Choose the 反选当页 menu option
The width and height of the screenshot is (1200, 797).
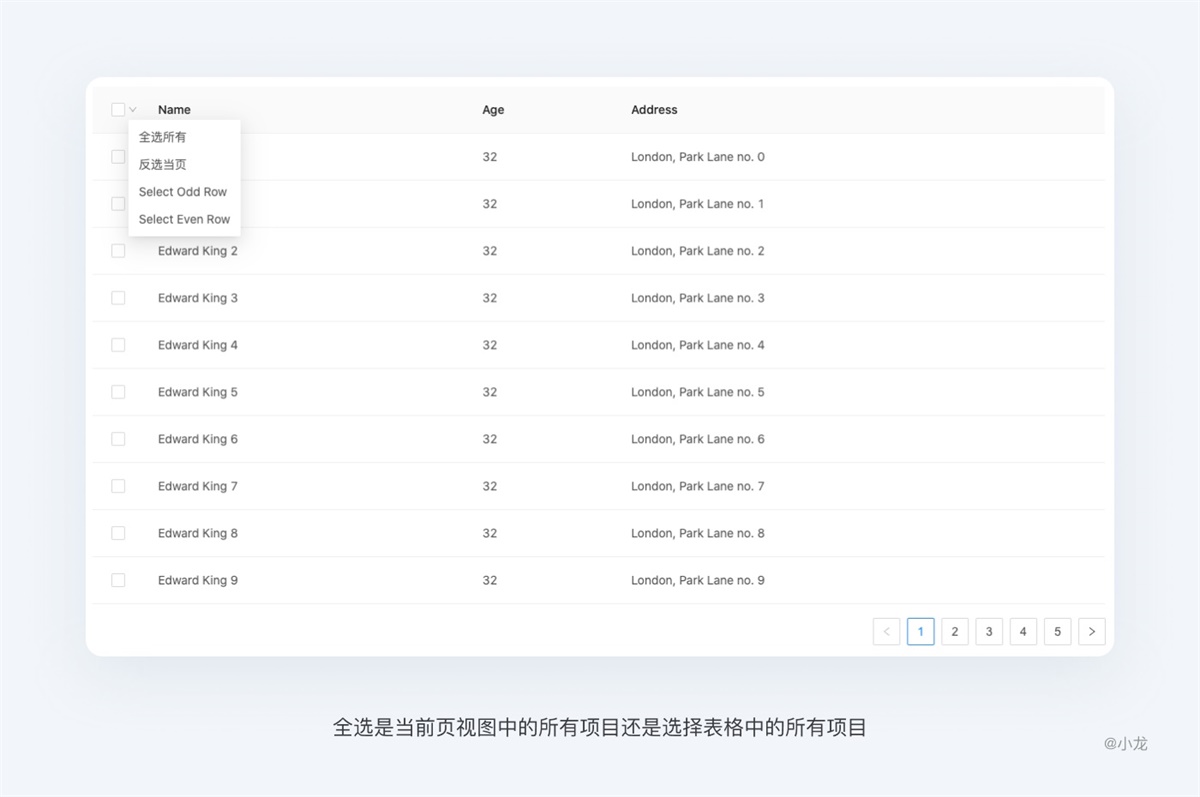(163, 164)
